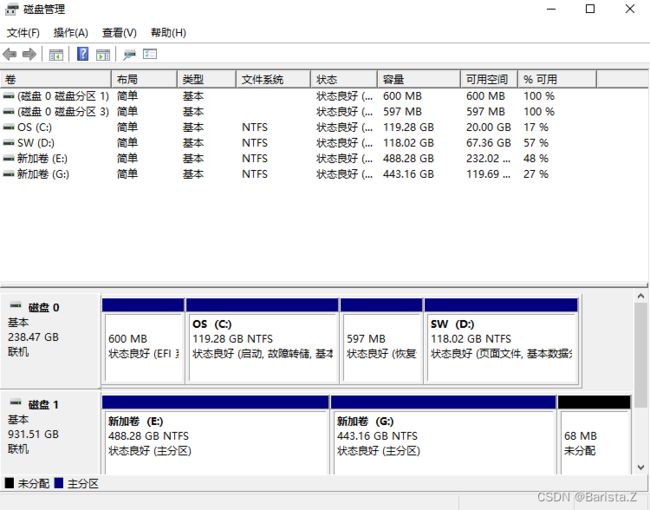Sort by the 卷 column header

[x=56, y=79]
